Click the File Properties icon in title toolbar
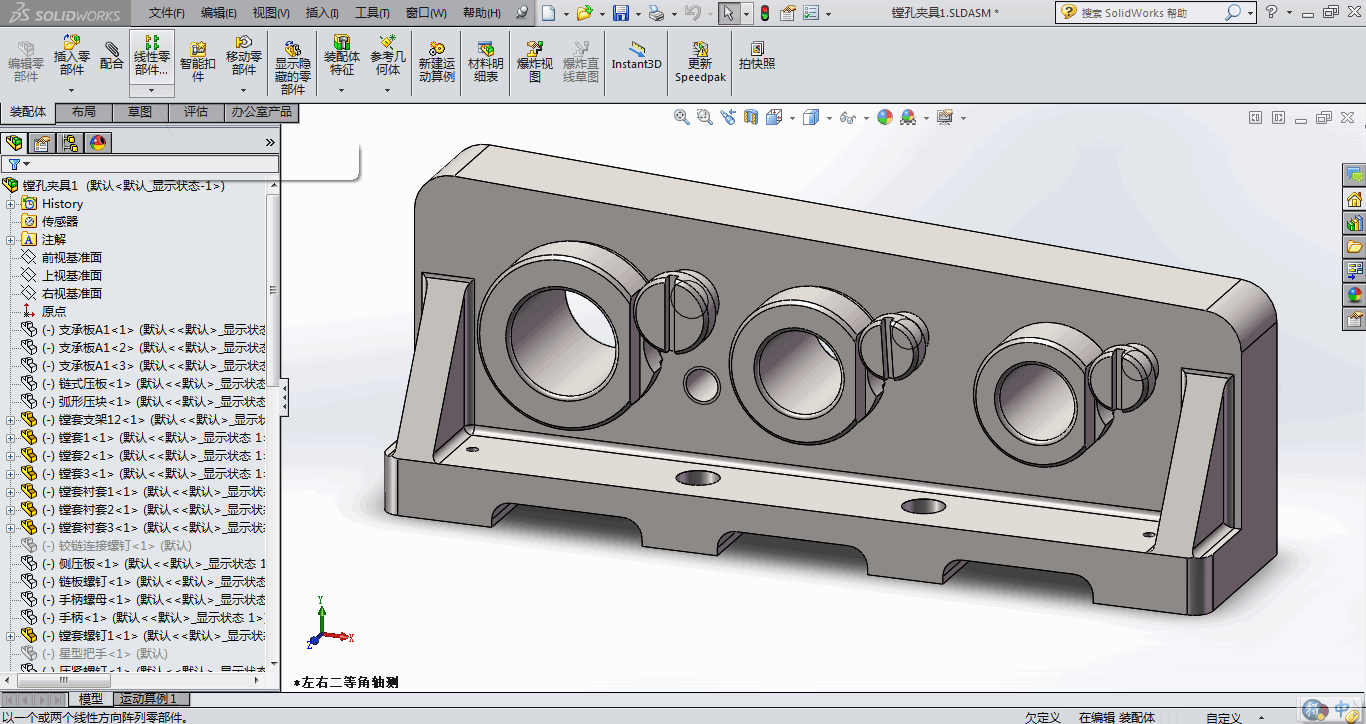This screenshot has width=1366, height=724. [x=788, y=13]
